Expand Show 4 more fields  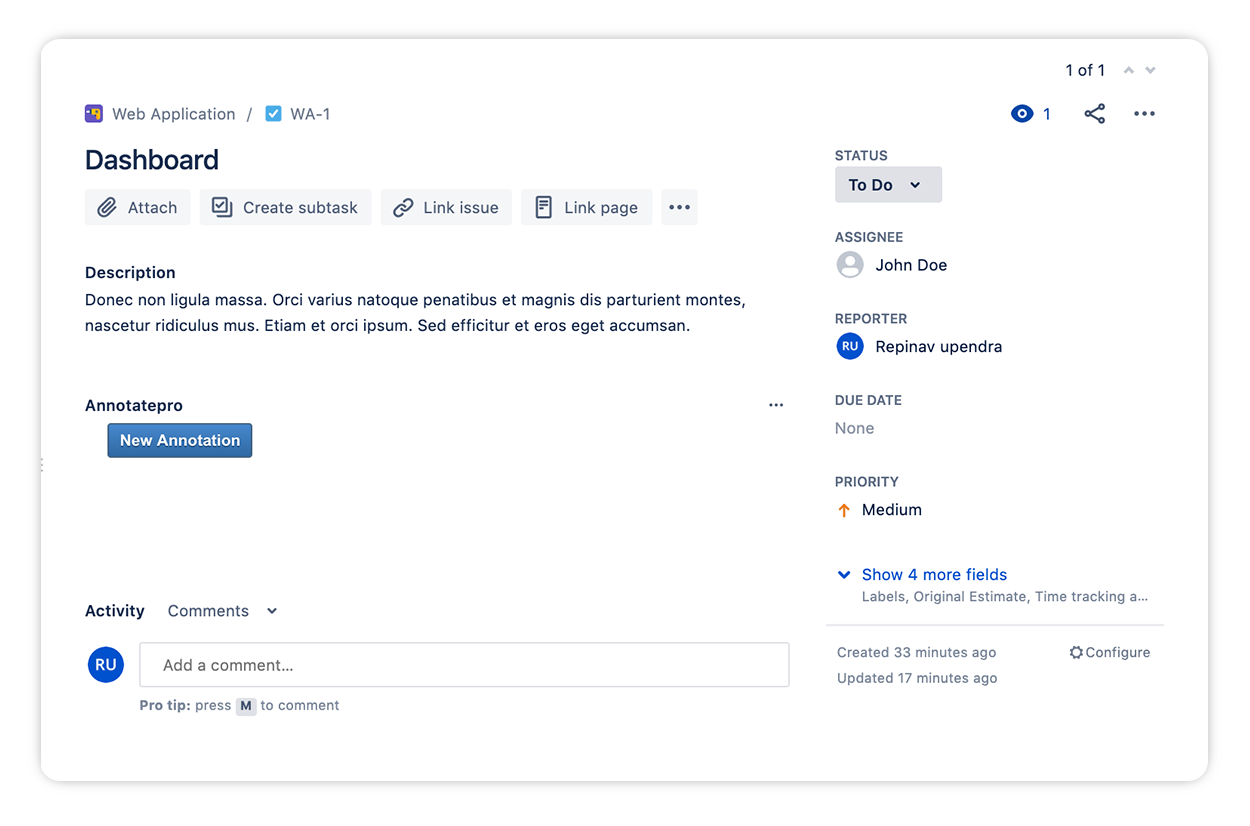tap(934, 575)
